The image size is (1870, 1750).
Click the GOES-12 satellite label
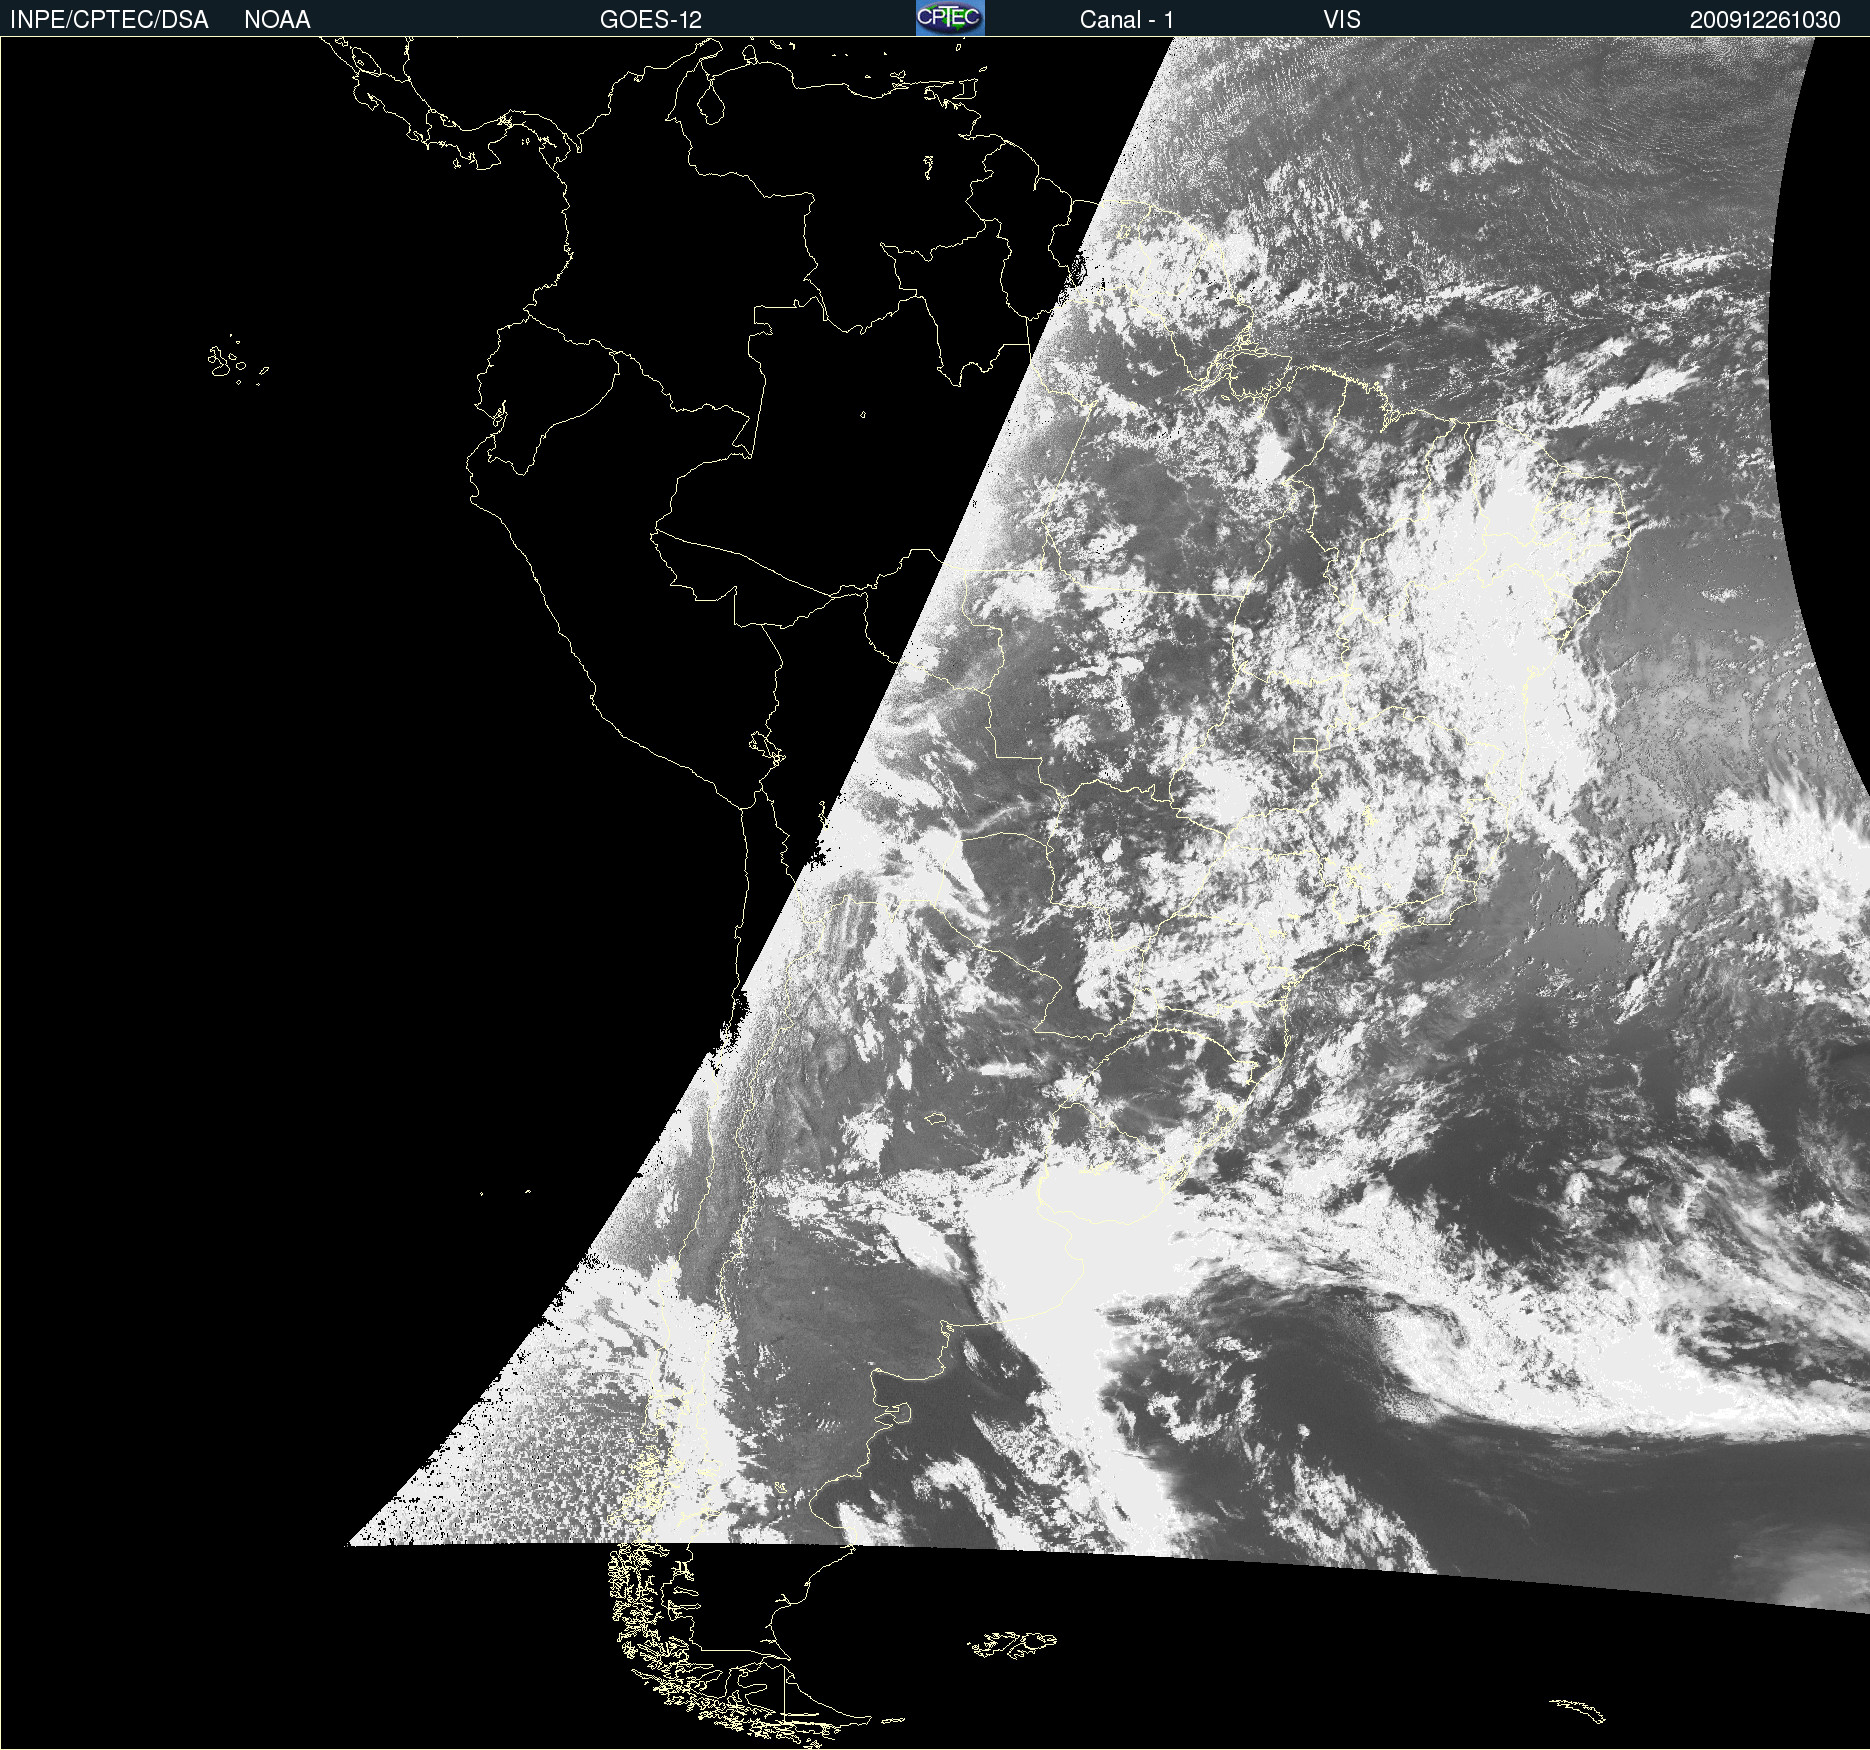coord(651,20)
